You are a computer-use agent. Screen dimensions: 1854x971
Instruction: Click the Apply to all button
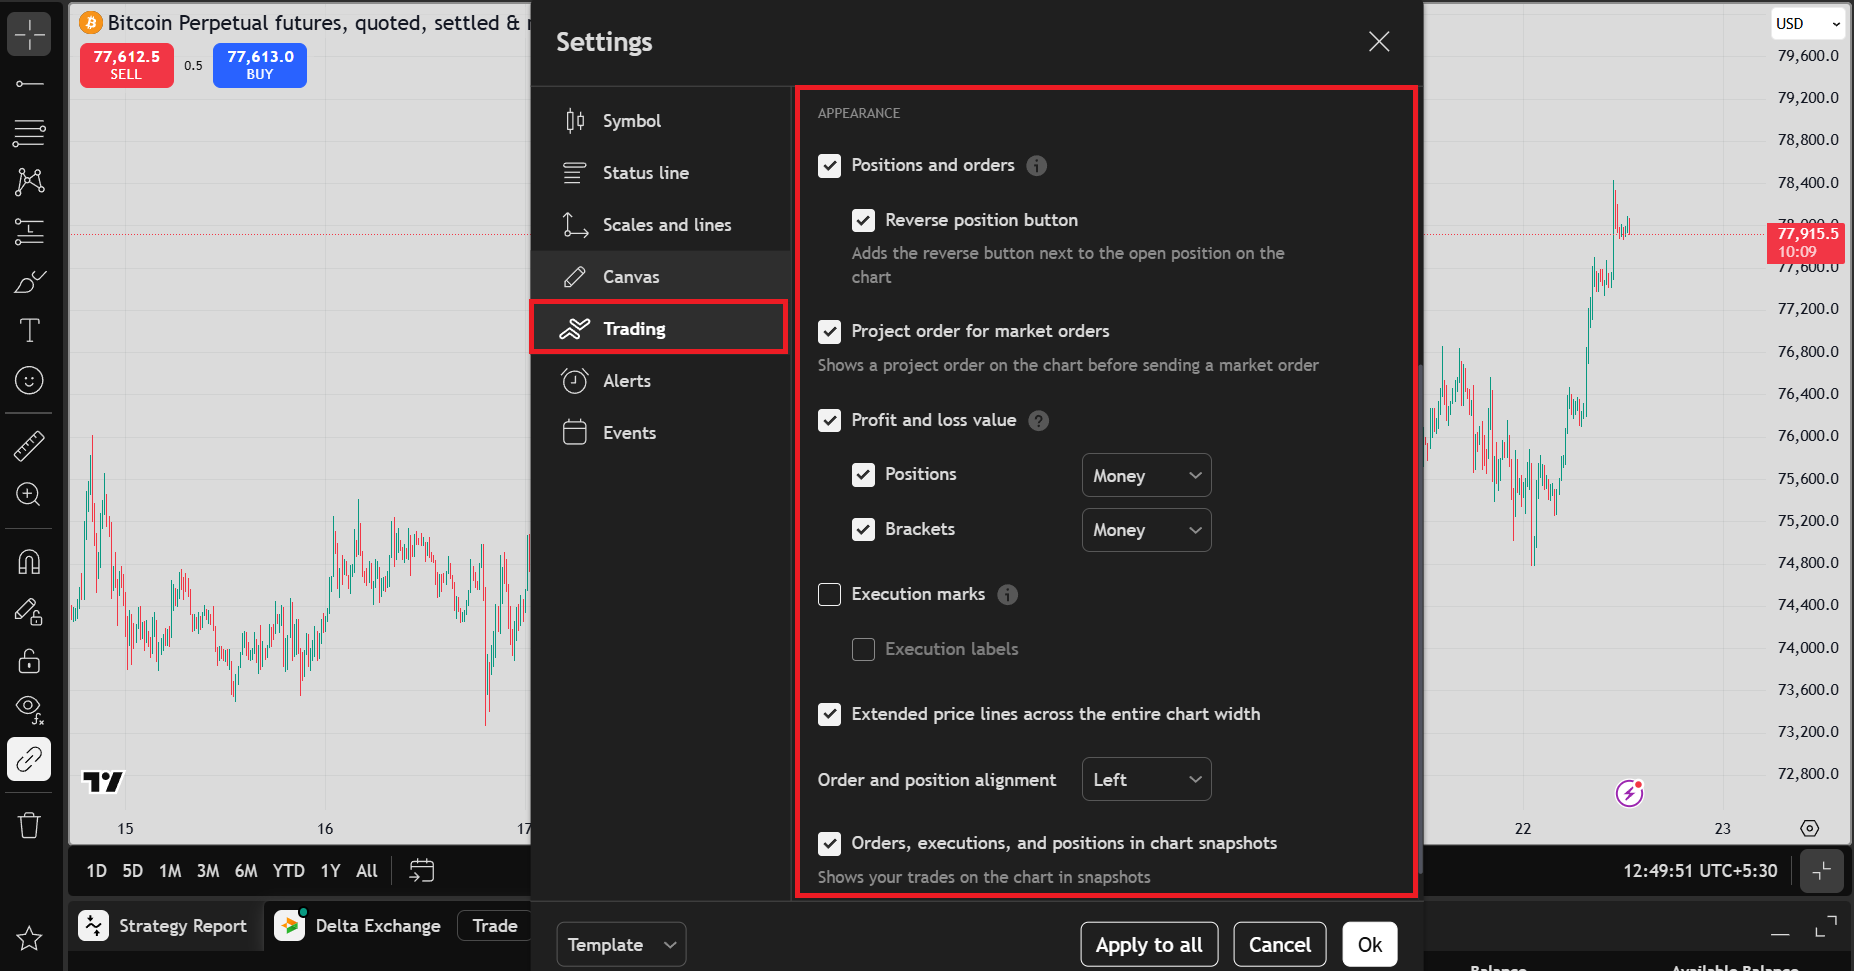pyautogui.click(x=1149, y=944)
